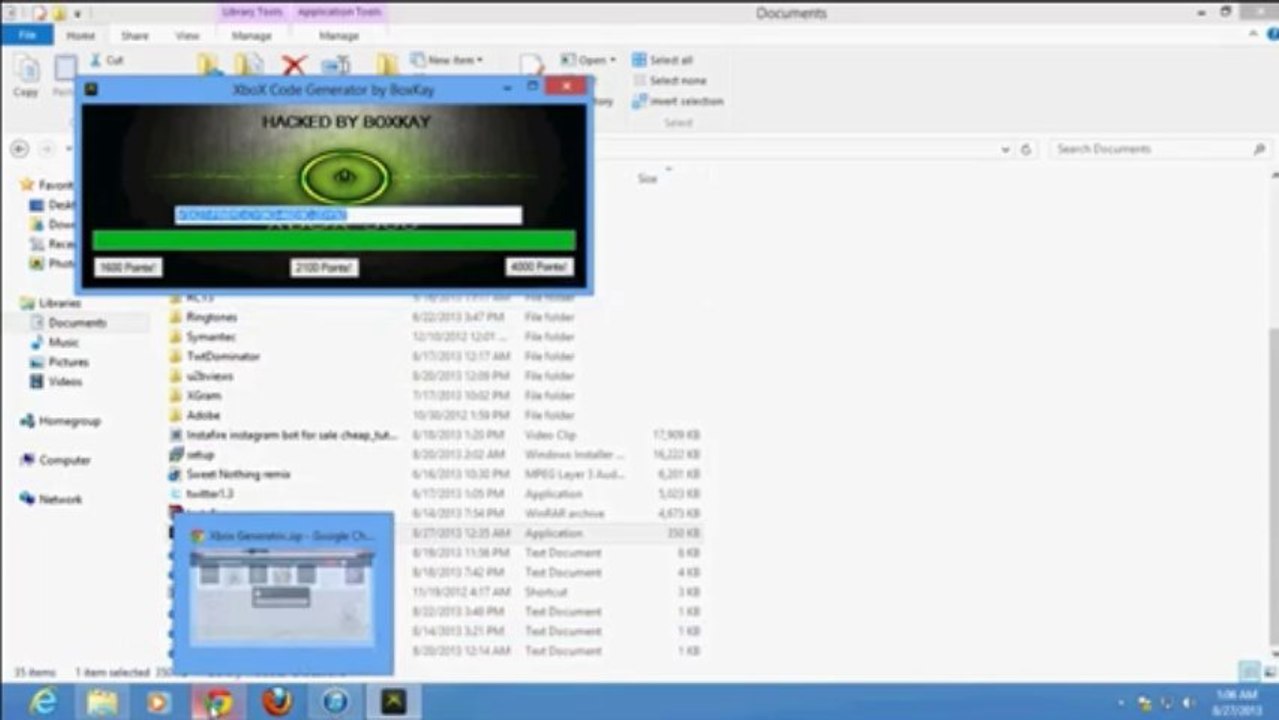Switch to the Home ribbon tab

pyautogui.click(x=81, y=36)
